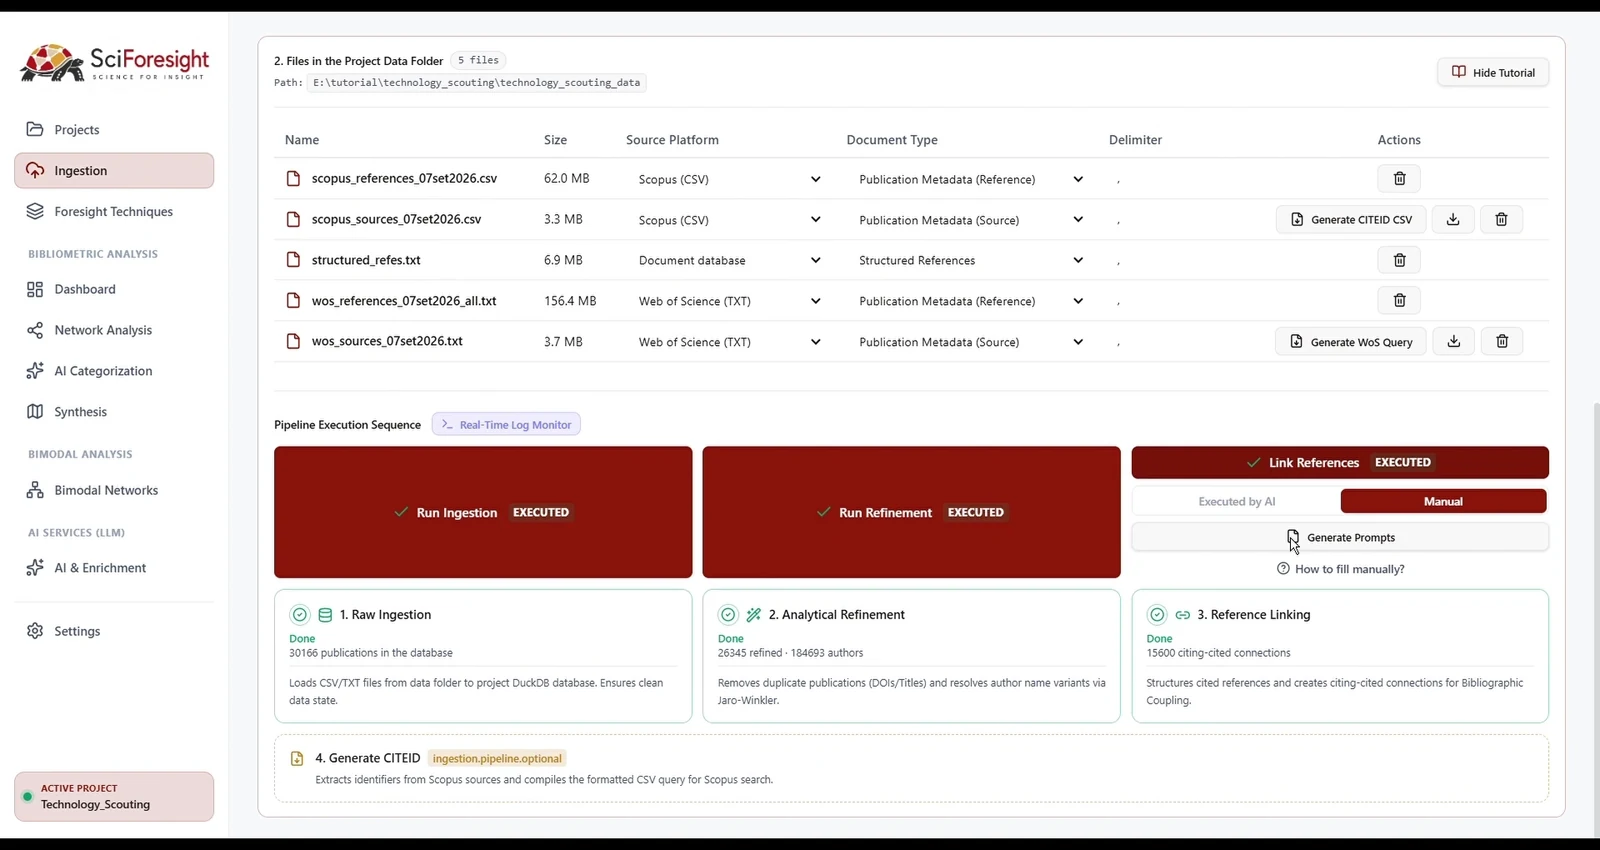Open Bimodal Networks
Screen dimensions: 1600x850
114,490
